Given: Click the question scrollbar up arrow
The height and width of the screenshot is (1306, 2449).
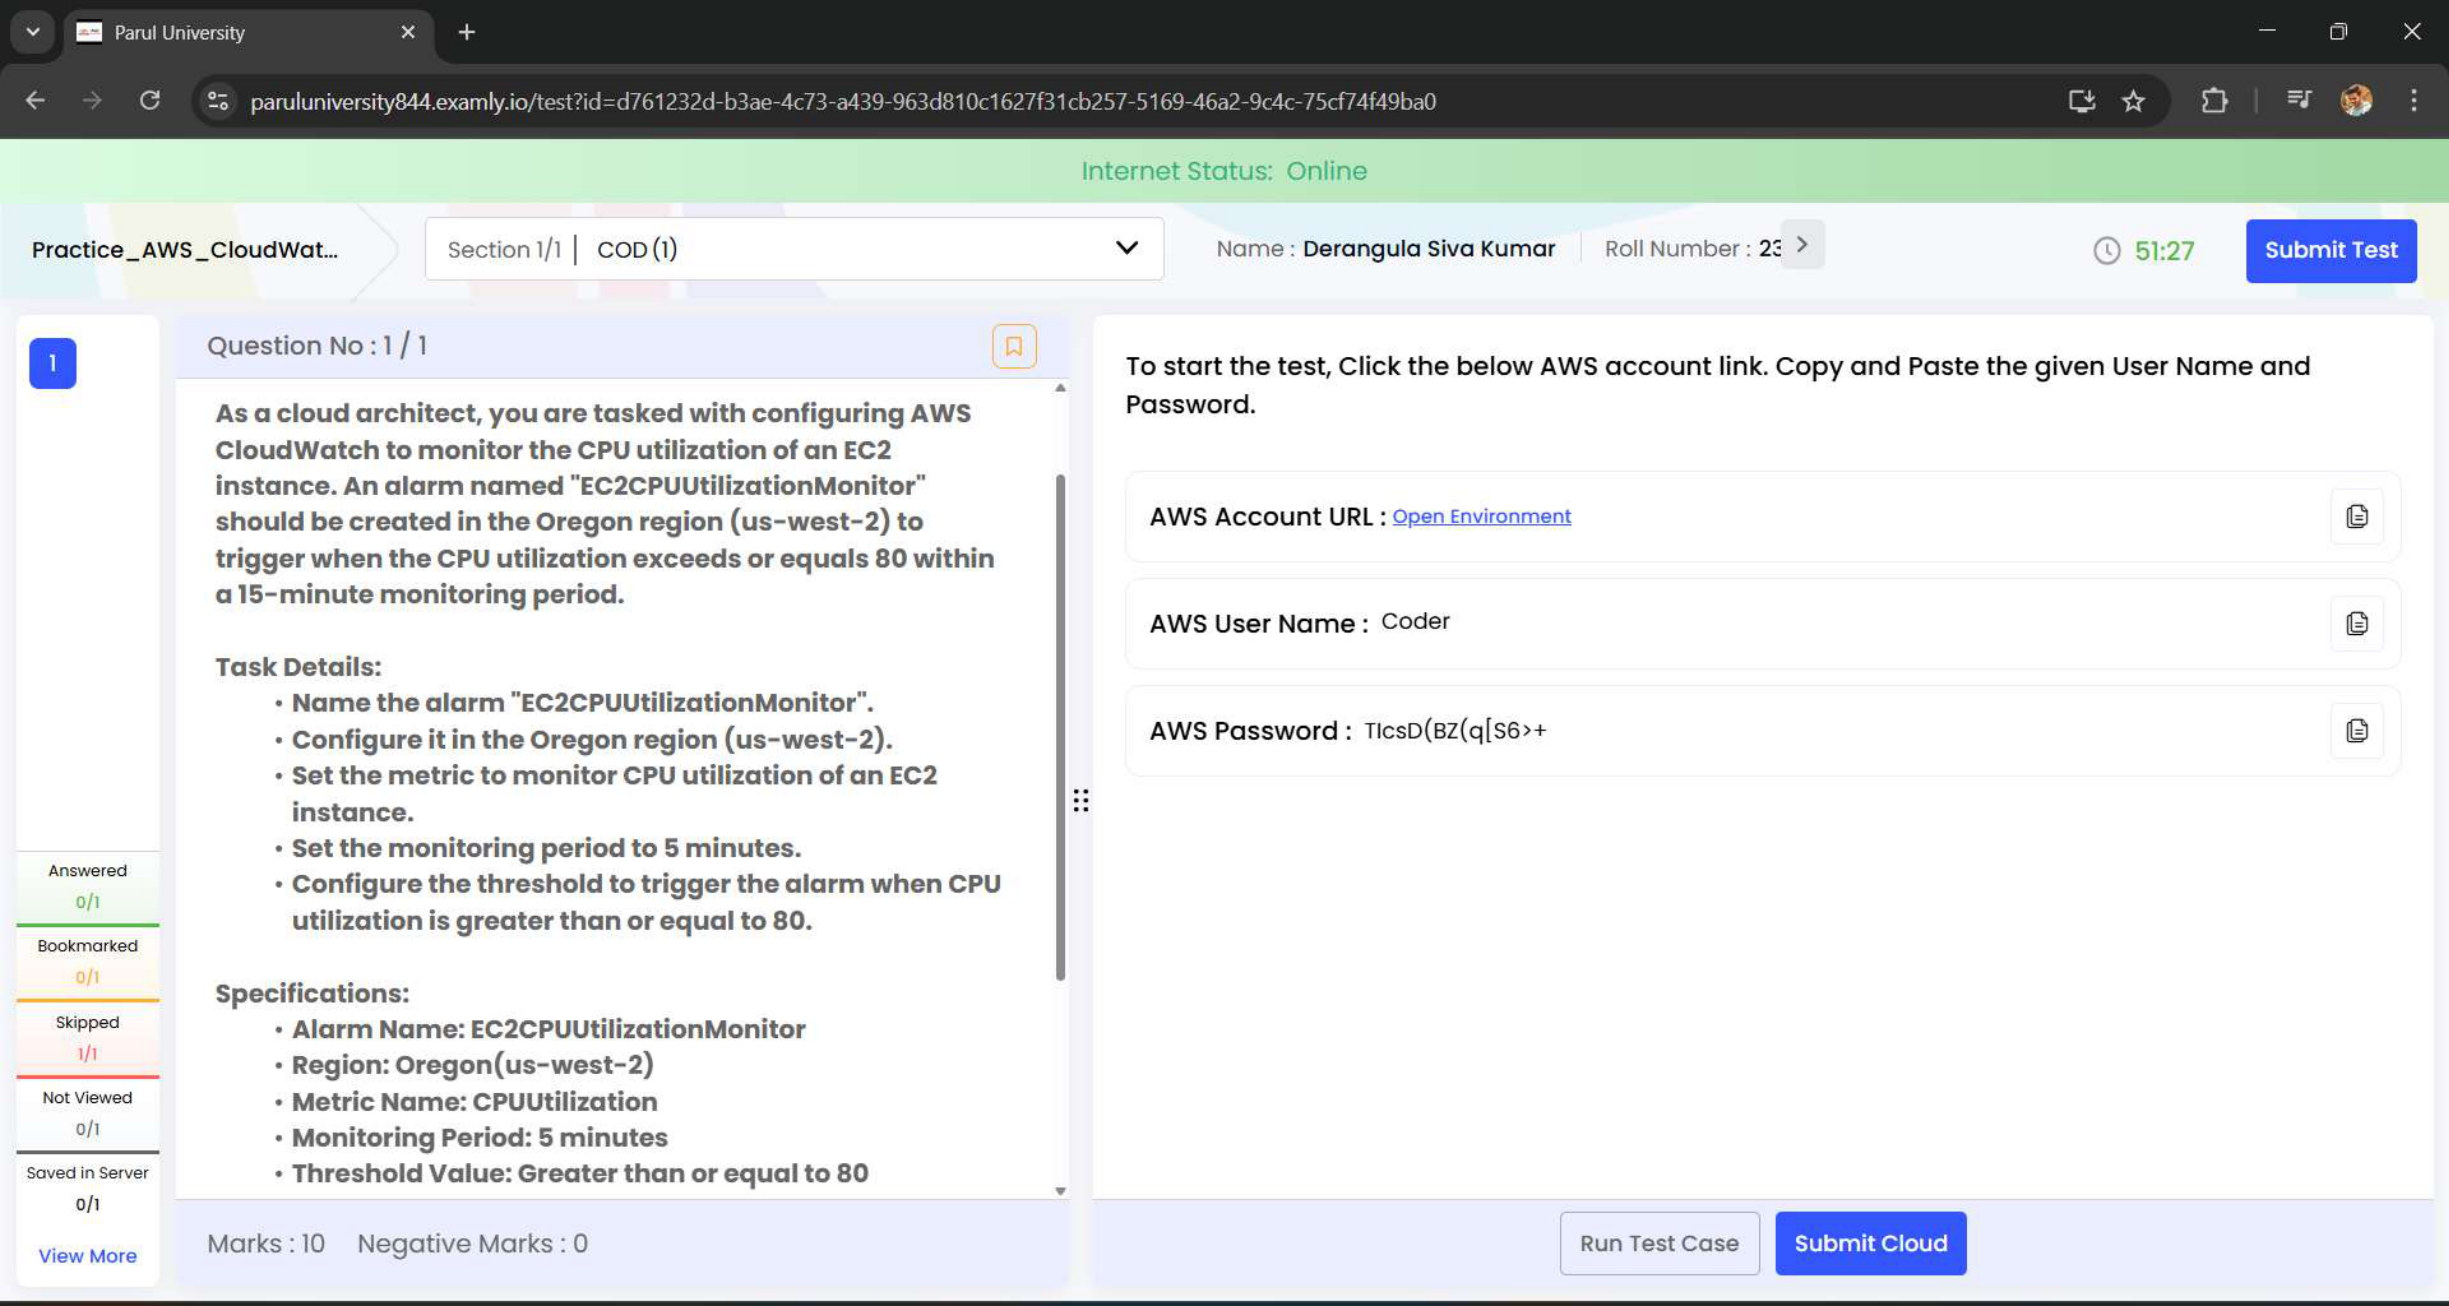Looking at the screenshot, I should pos(1060,388).
